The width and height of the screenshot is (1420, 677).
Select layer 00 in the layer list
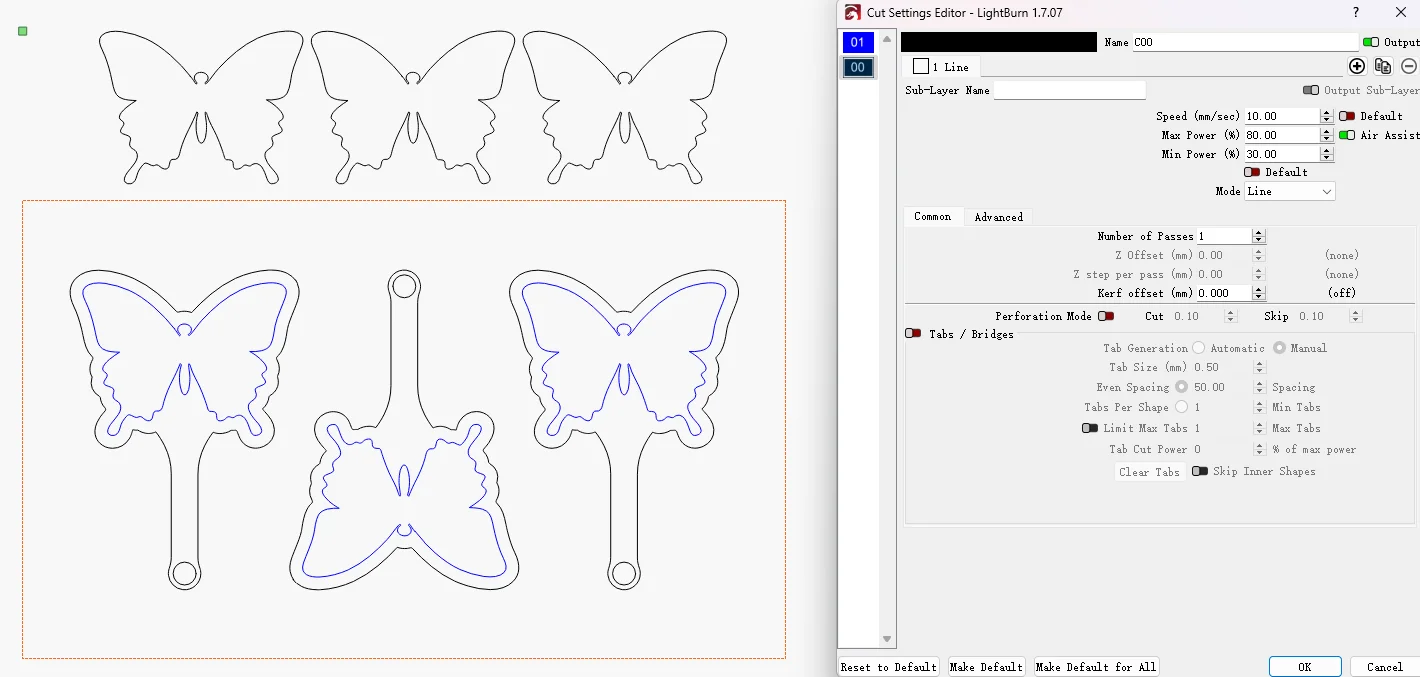point(858,67)
